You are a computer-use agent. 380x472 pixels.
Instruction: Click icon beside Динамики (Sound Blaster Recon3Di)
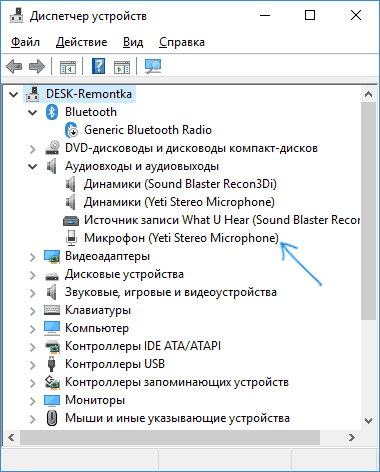tap(70, 184)
